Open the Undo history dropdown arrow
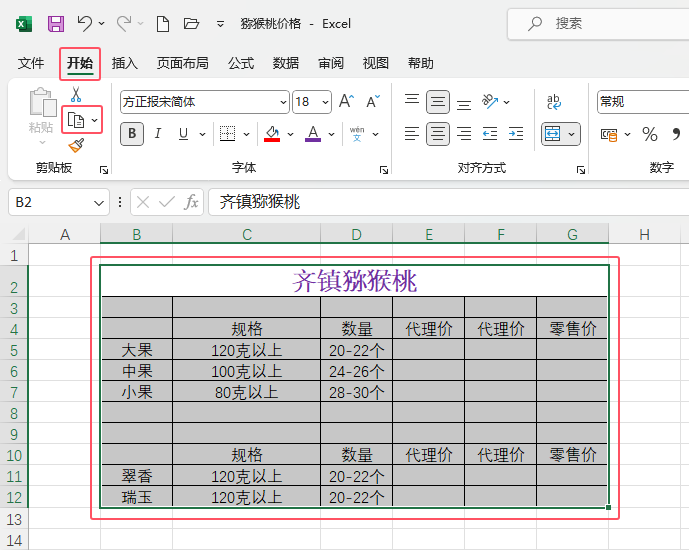The width and height of the screenshot is (689, 550). 102,23
